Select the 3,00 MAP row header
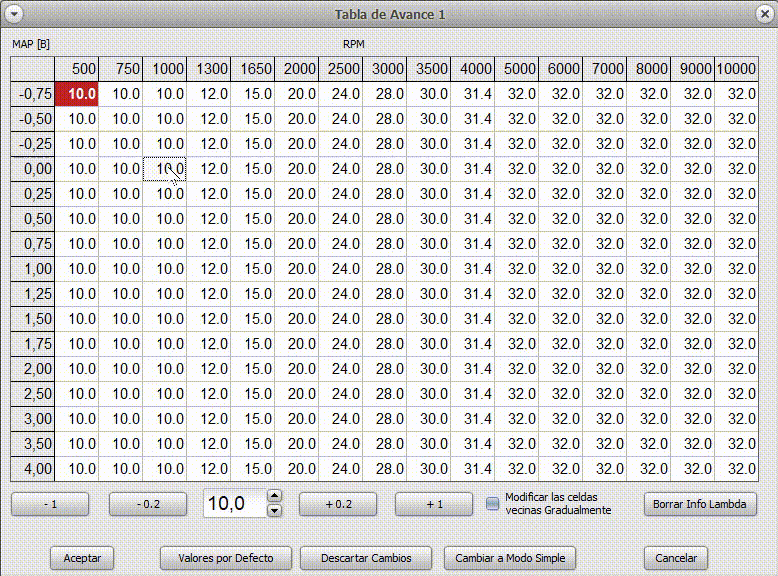Viewport: 778px width, 576px height. (x=33, y=419)
